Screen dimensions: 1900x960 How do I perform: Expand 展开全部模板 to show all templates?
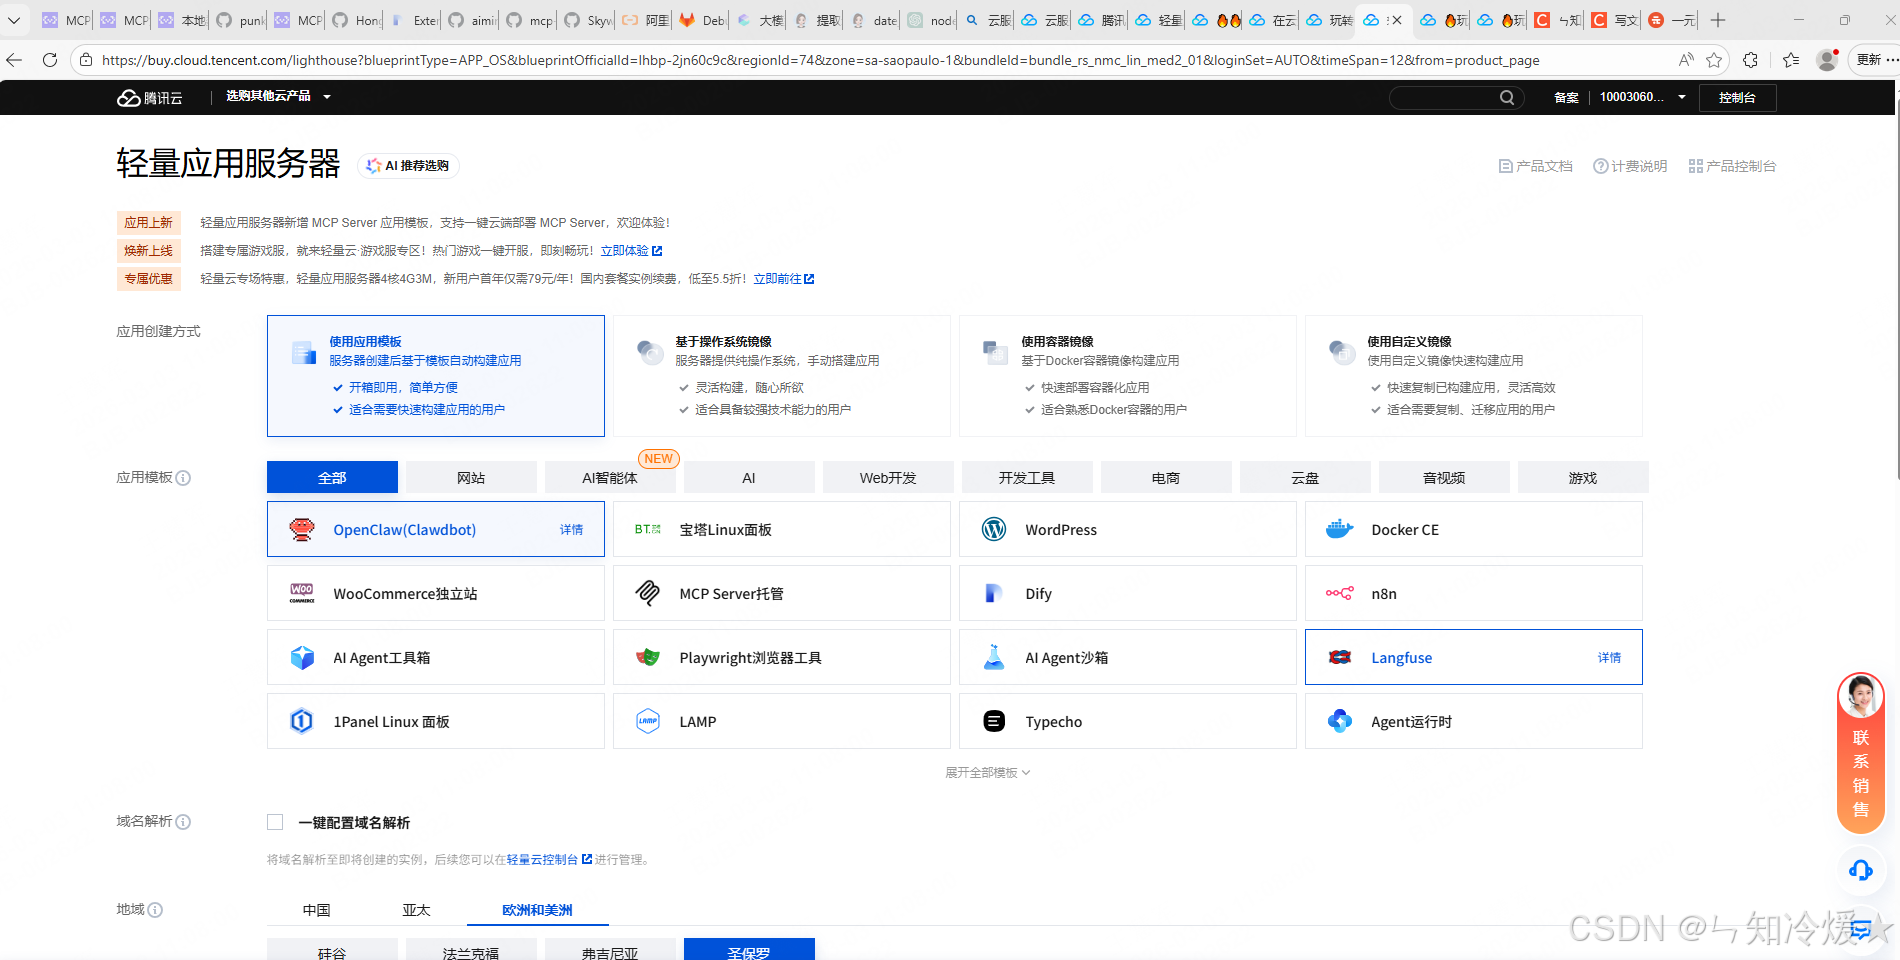pyautogui.click(x=988, y=772)
